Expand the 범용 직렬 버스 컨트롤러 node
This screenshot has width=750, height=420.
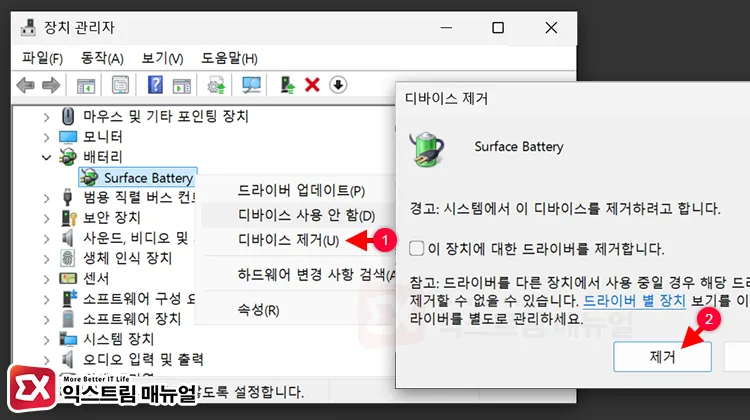coord(46,198)
